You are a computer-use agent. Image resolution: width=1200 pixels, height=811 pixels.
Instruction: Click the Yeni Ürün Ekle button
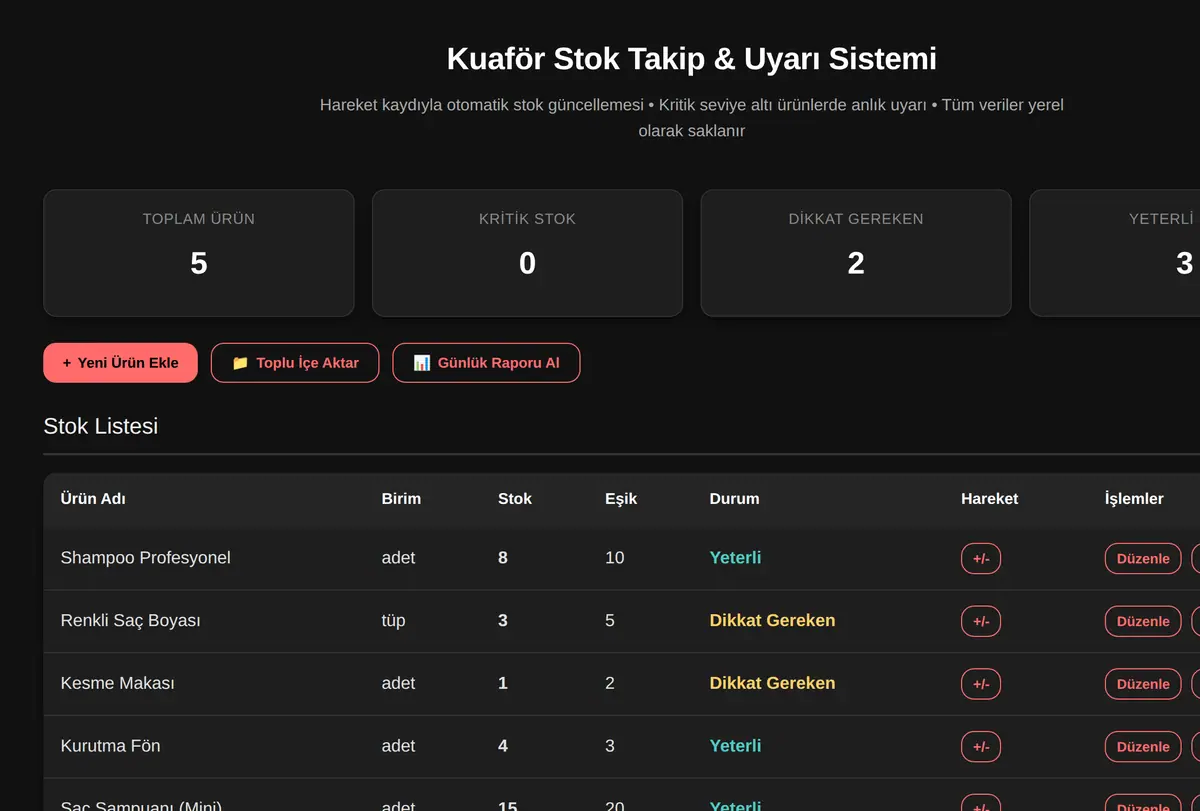120,363
